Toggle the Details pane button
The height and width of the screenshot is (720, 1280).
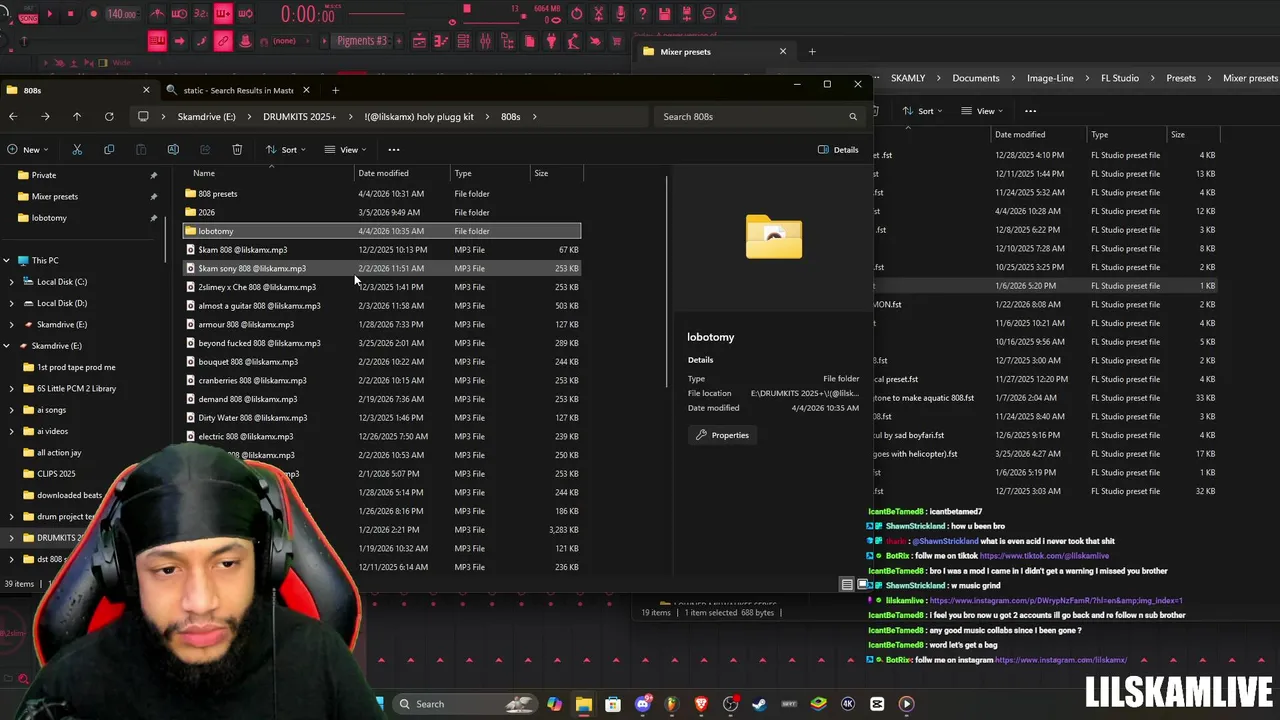tap(838, 150)
